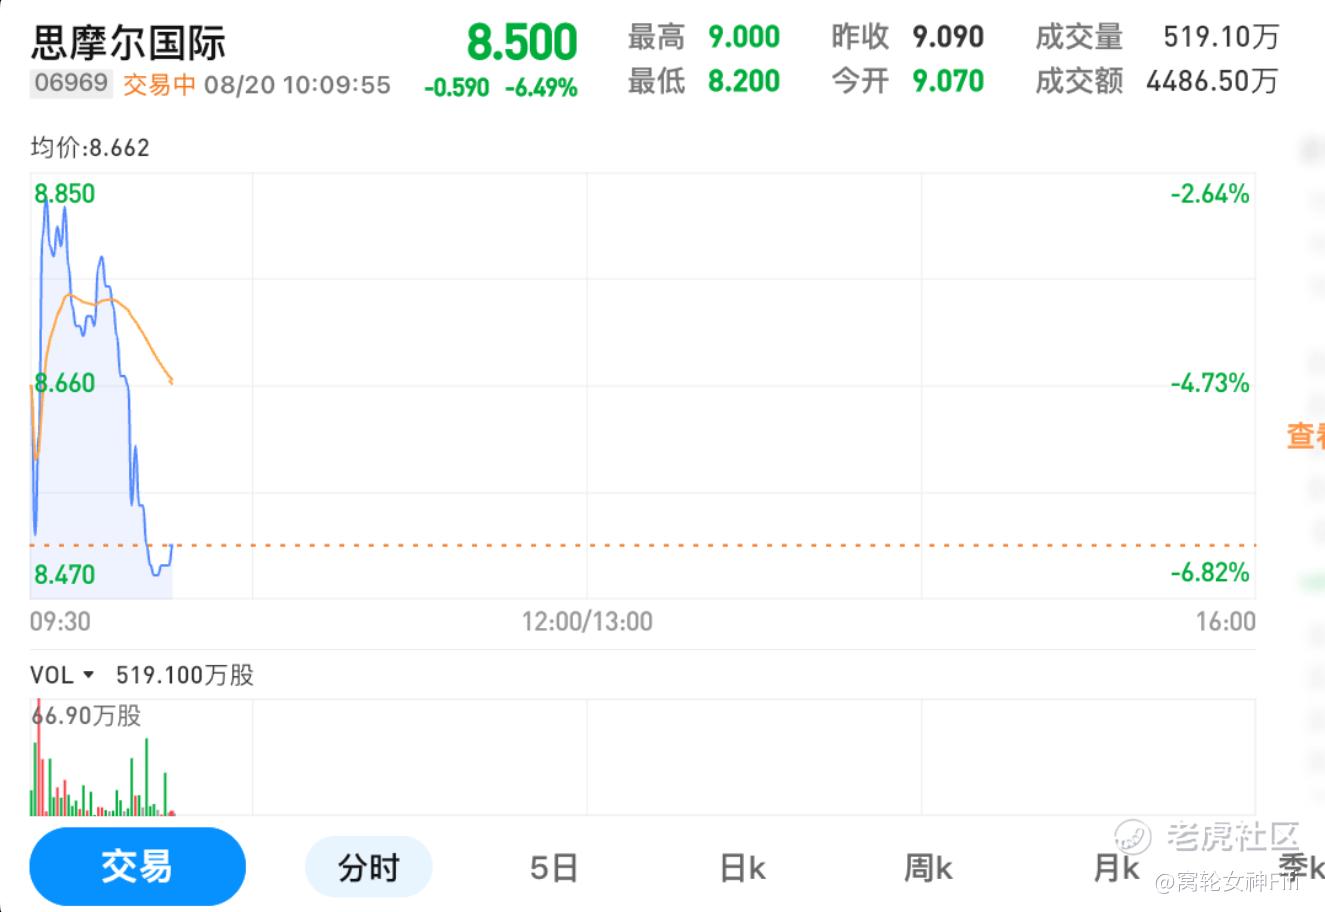Image resolution: width=1325 pixels, height=912 pixels.
Task: Show the 月k chart tab
Action: click(1116, 867)
